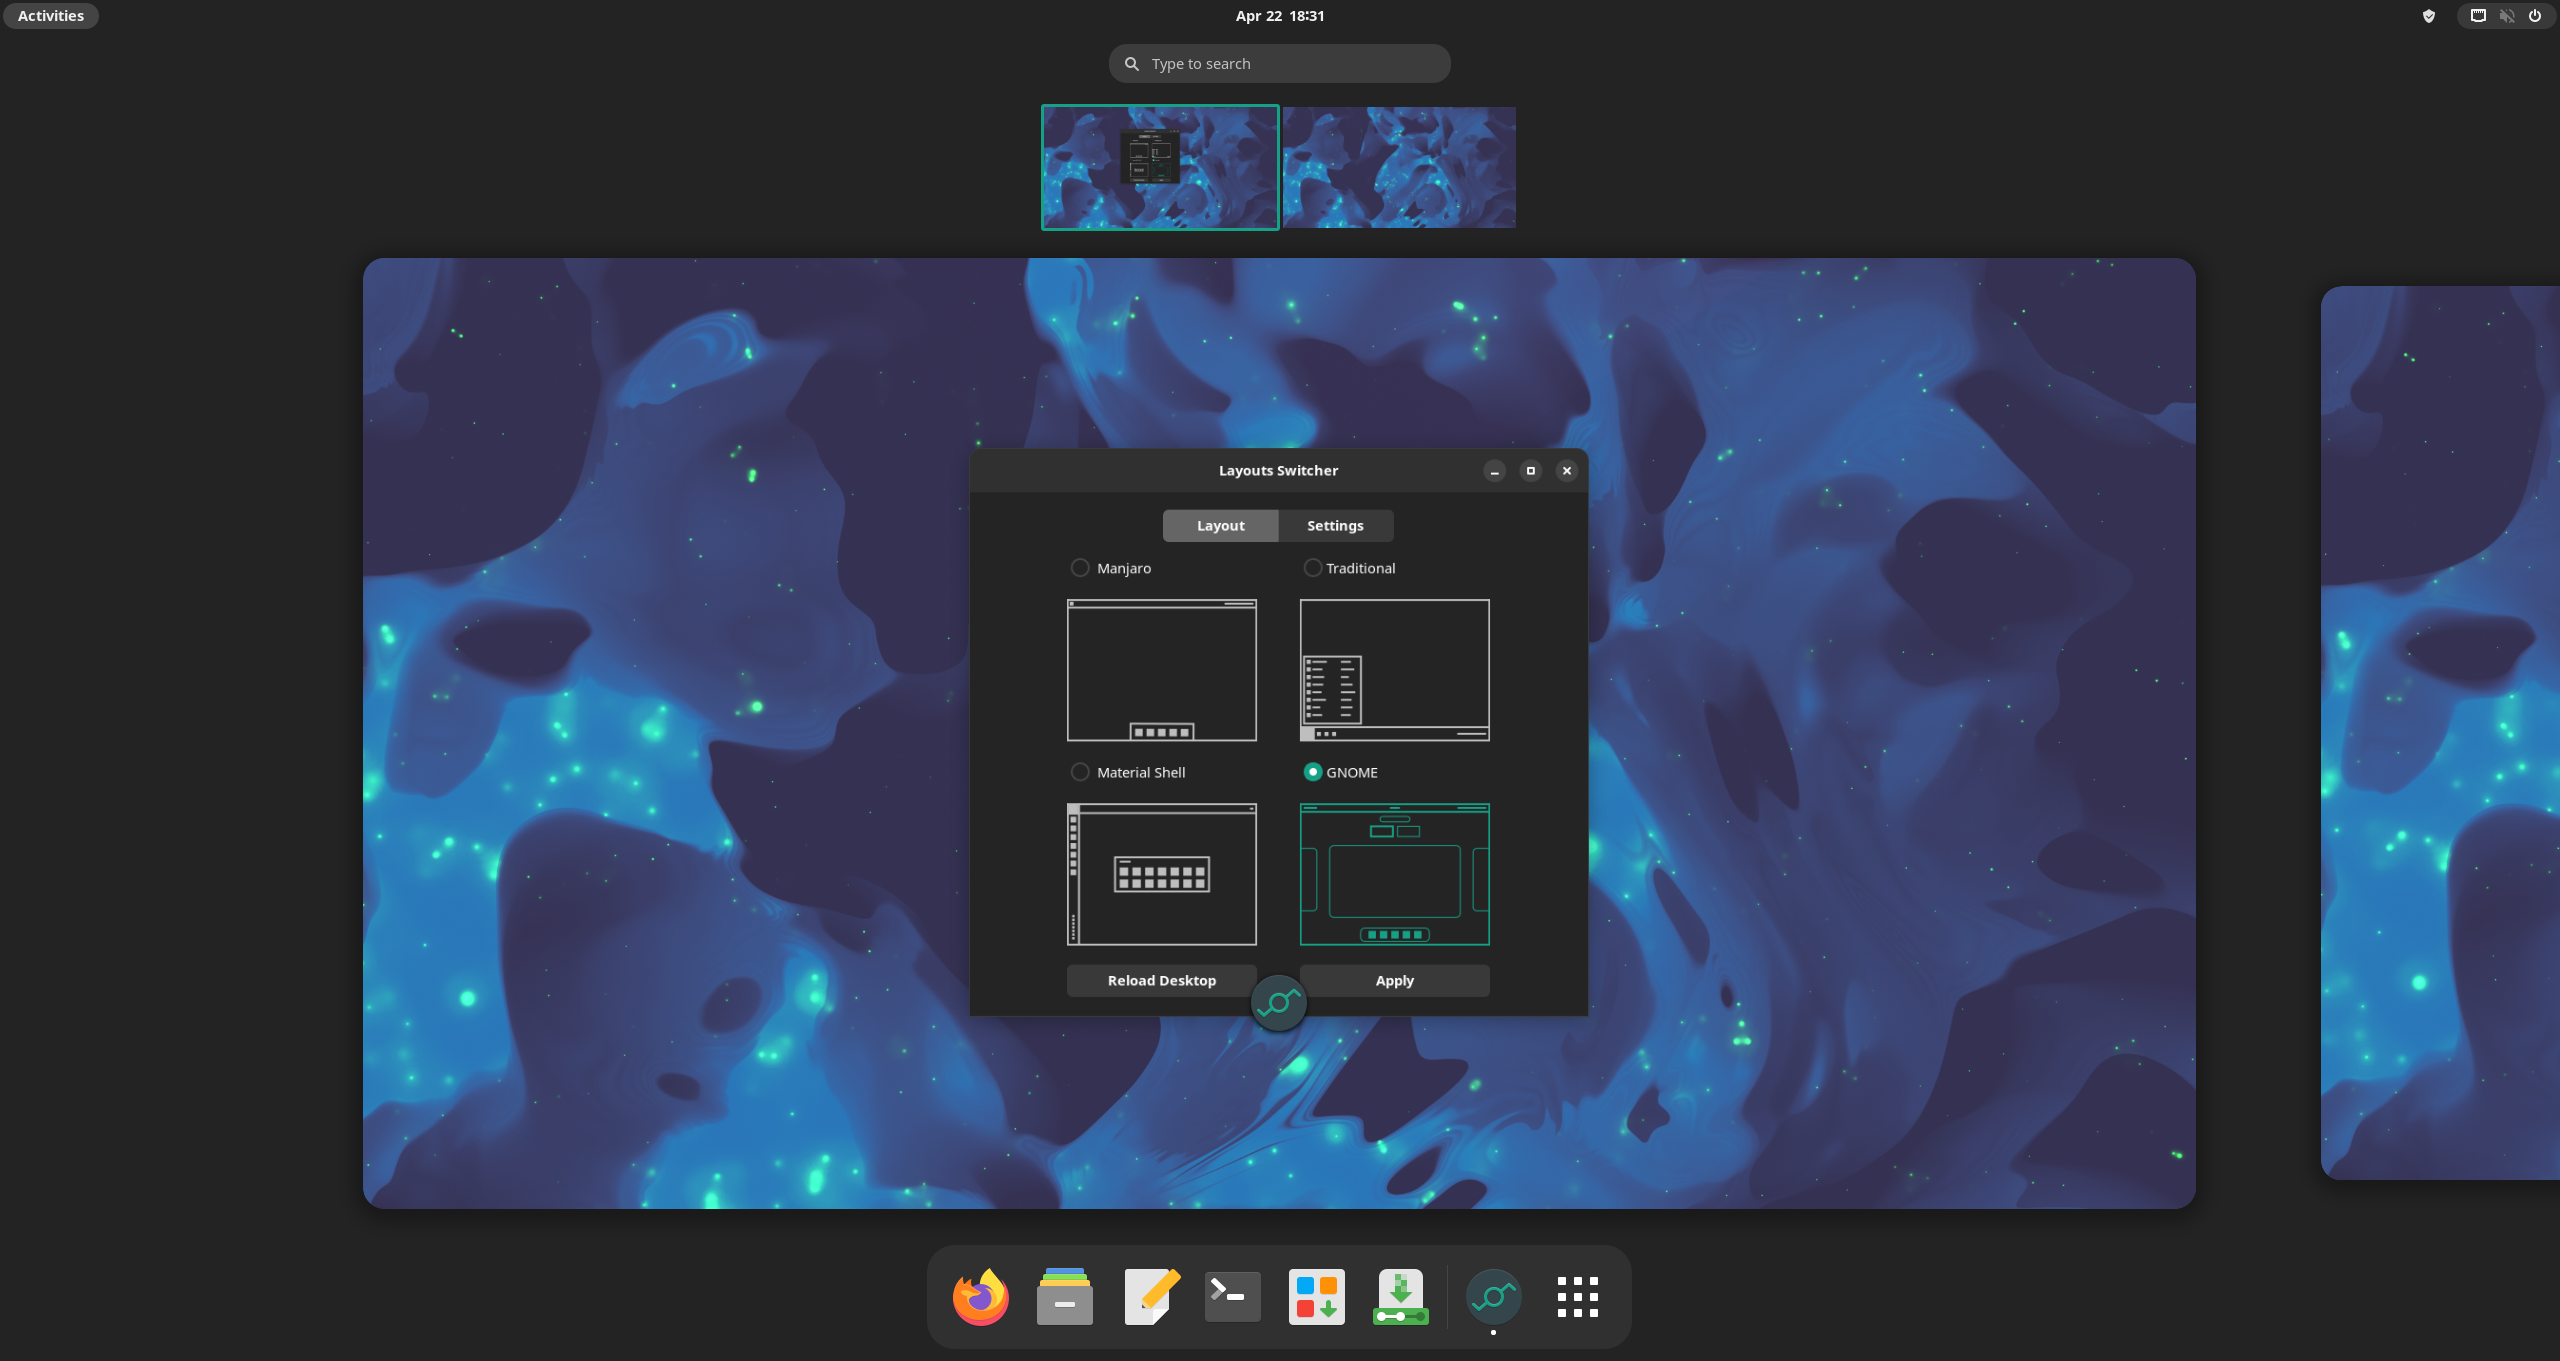The height and width of the screenshot is (1361, 2560).
Task: Launch the Files application from the dock
Action: 1063,1296
